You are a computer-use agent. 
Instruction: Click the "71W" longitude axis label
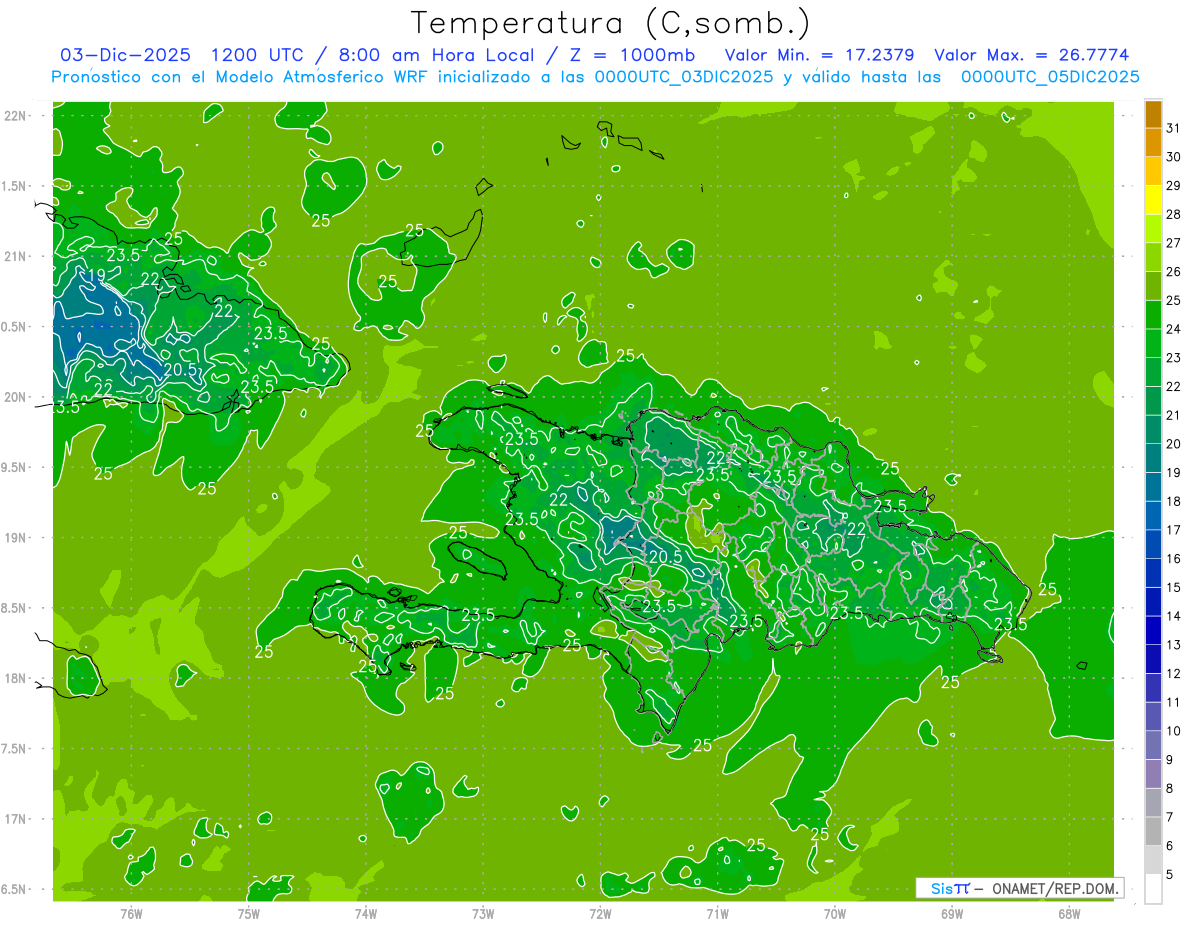tap(717, 914)
